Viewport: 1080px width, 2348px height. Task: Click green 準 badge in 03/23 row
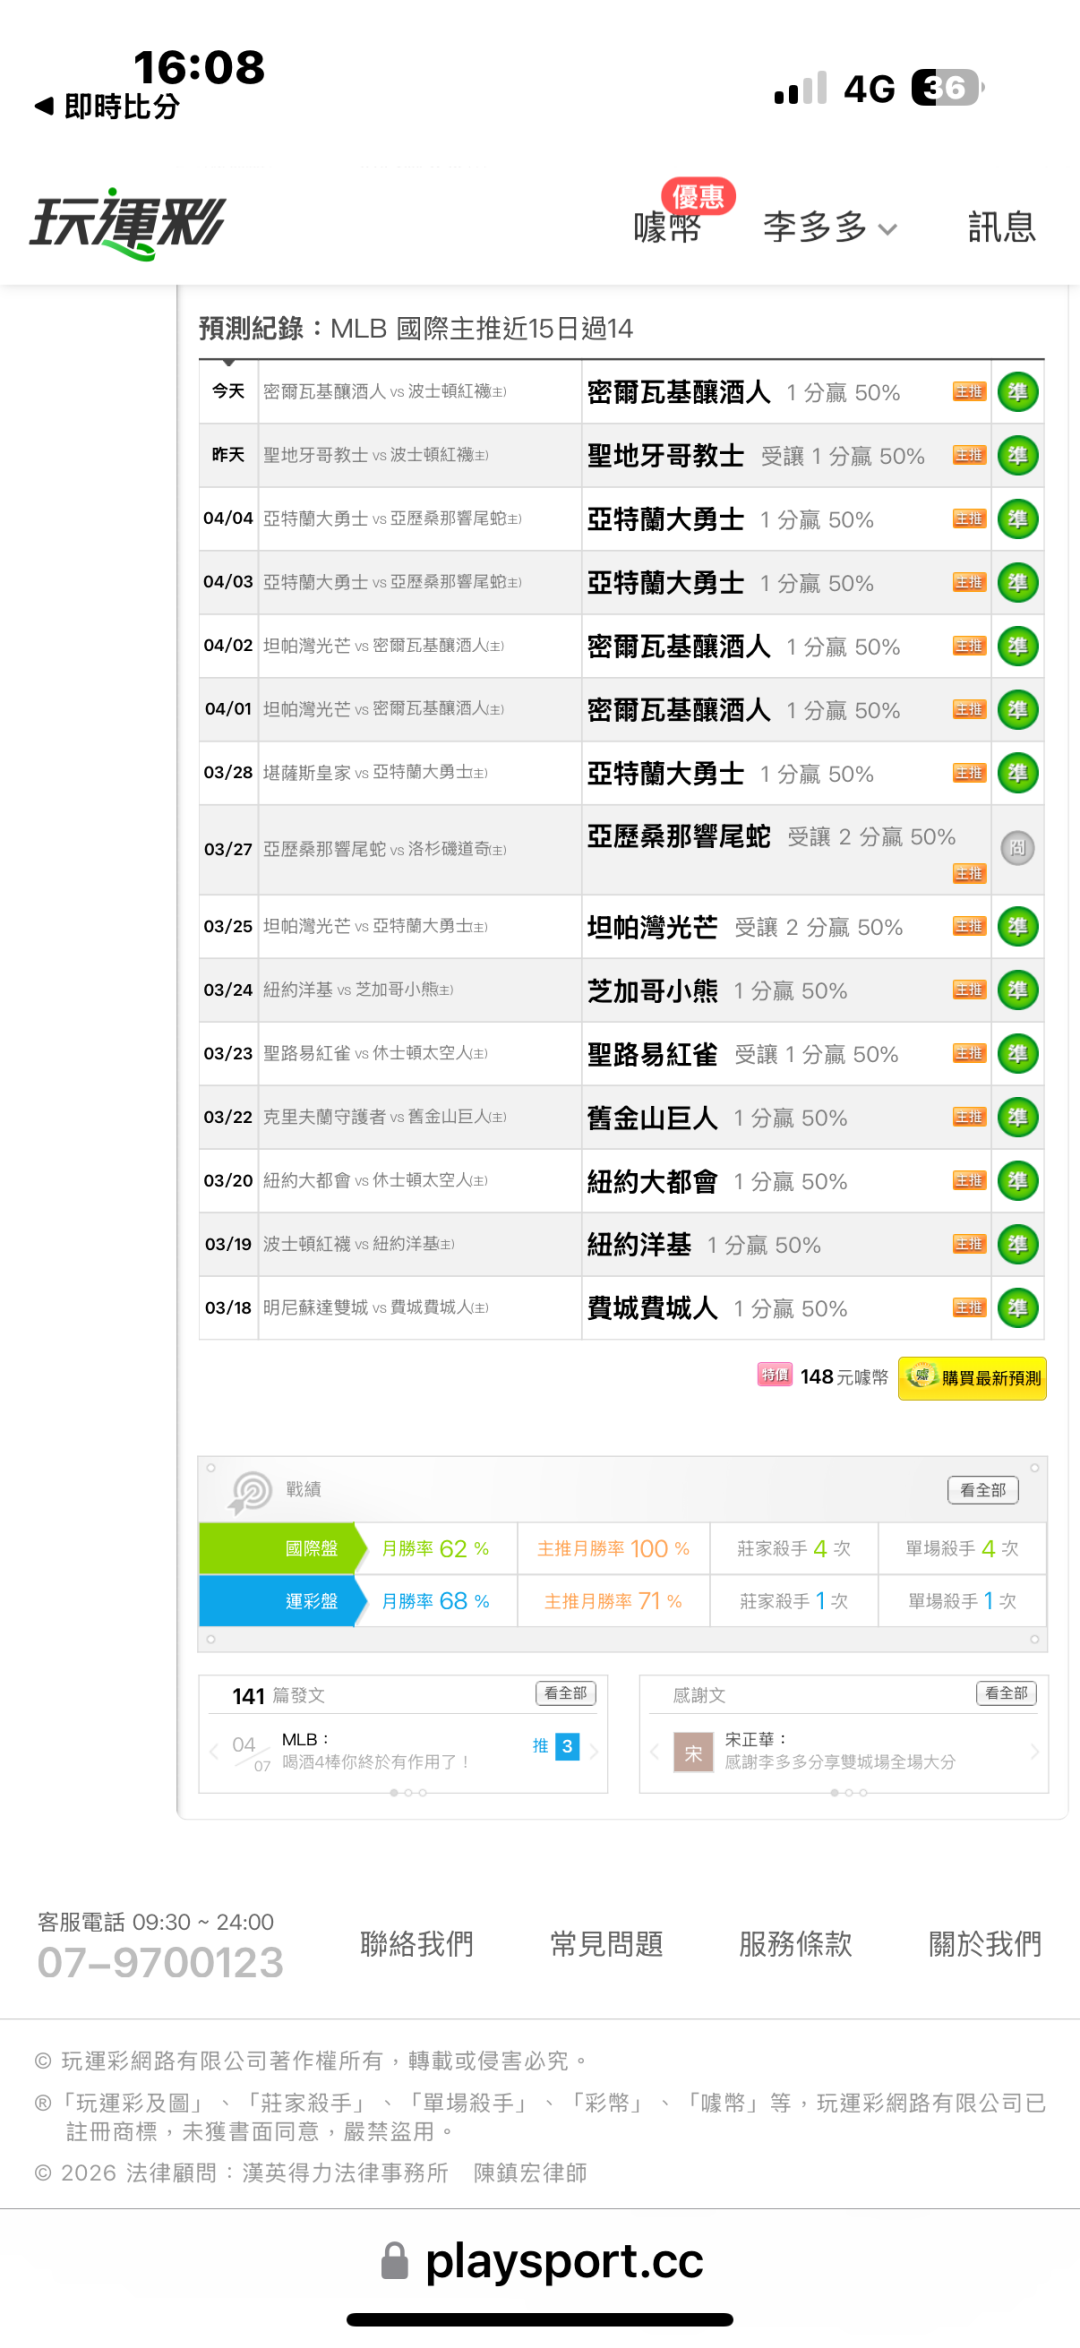1018,1054
